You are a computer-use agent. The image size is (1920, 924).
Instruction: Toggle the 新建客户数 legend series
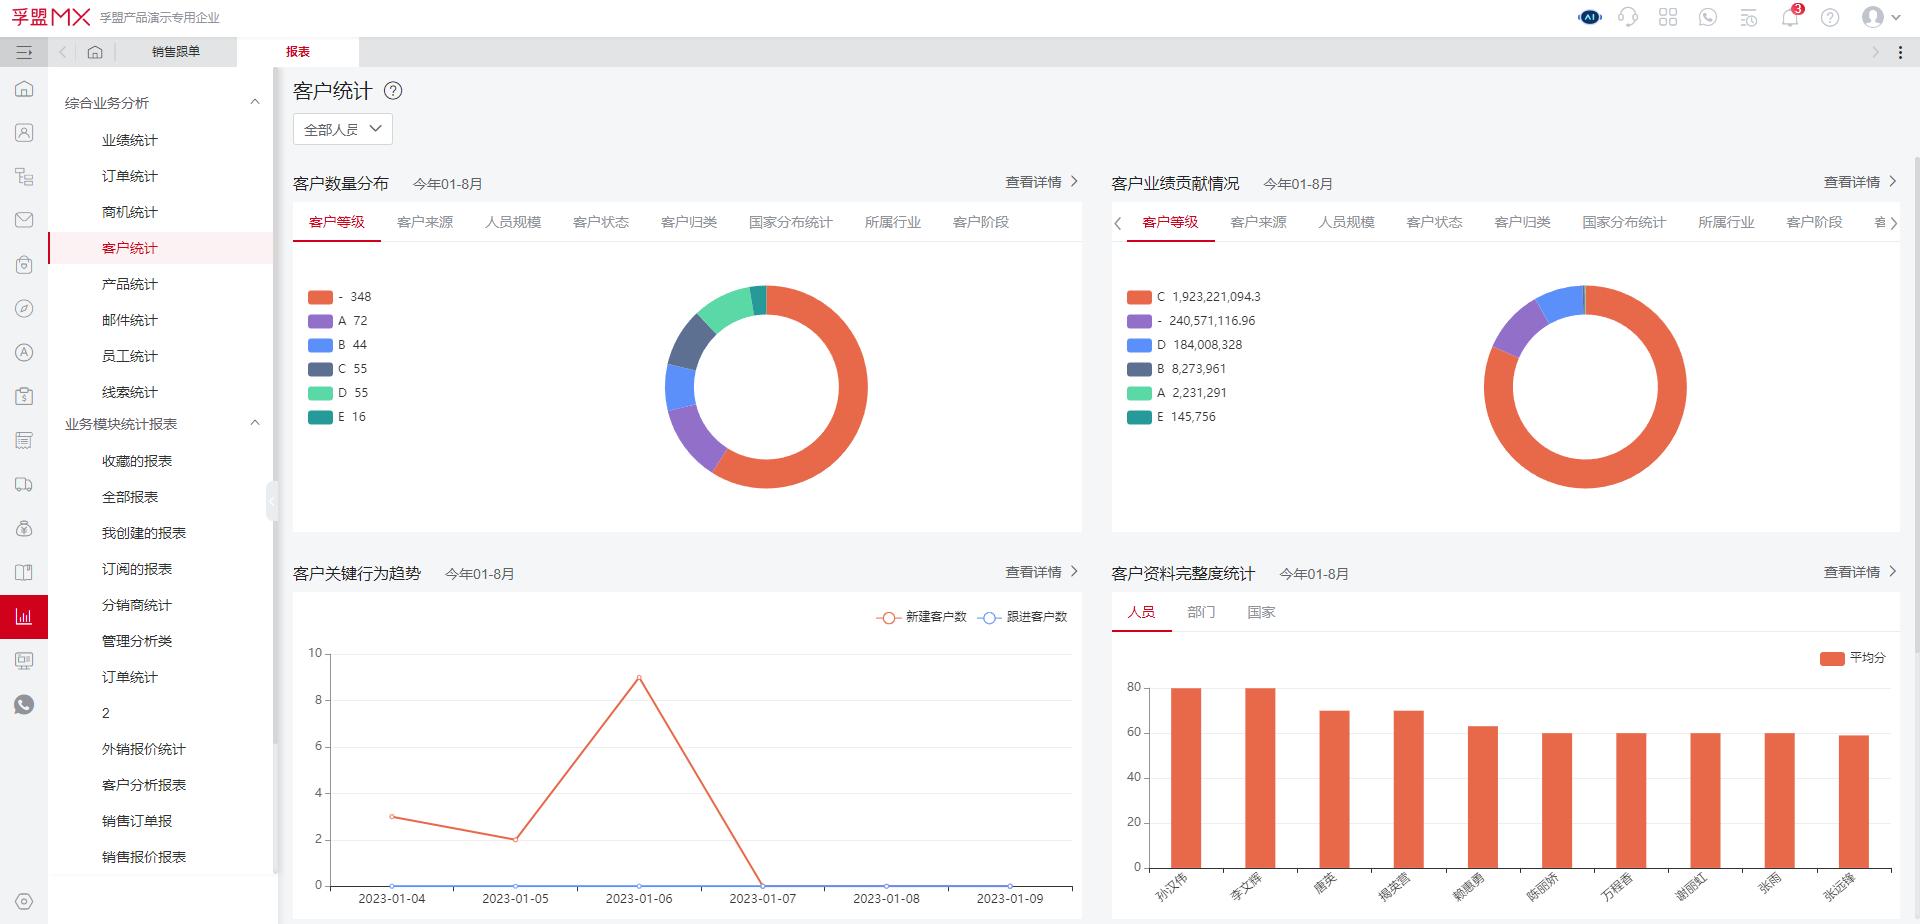(922, 617)
